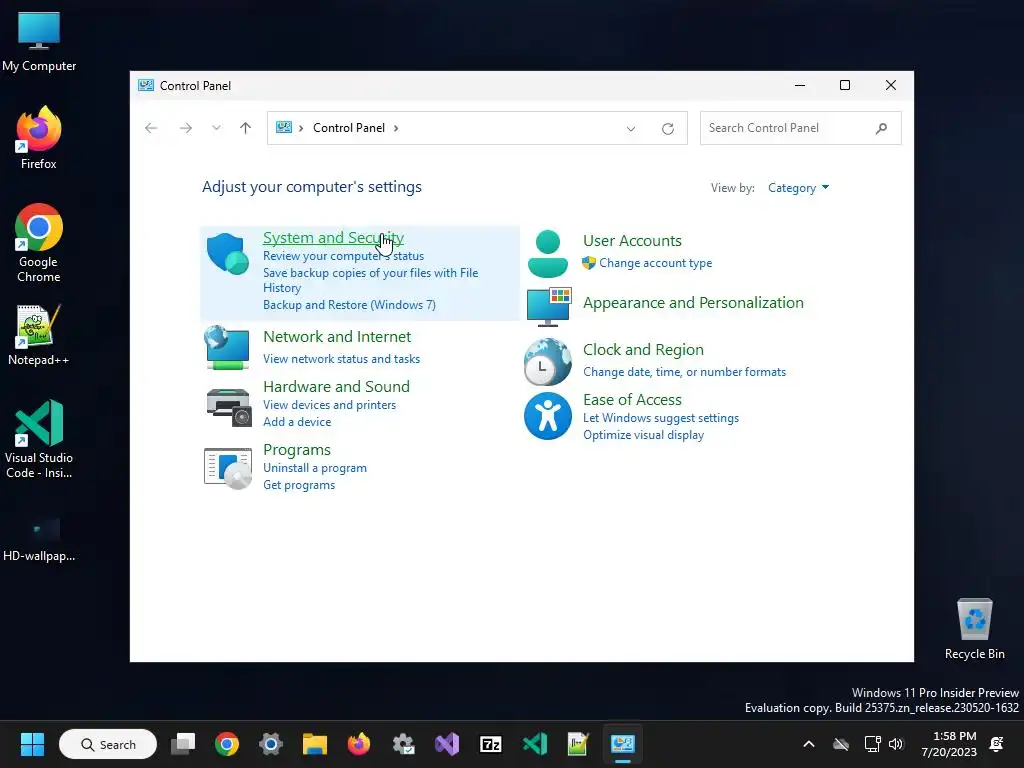
Task: Click the Network and Internet globe icon
Action: (227, 348)
